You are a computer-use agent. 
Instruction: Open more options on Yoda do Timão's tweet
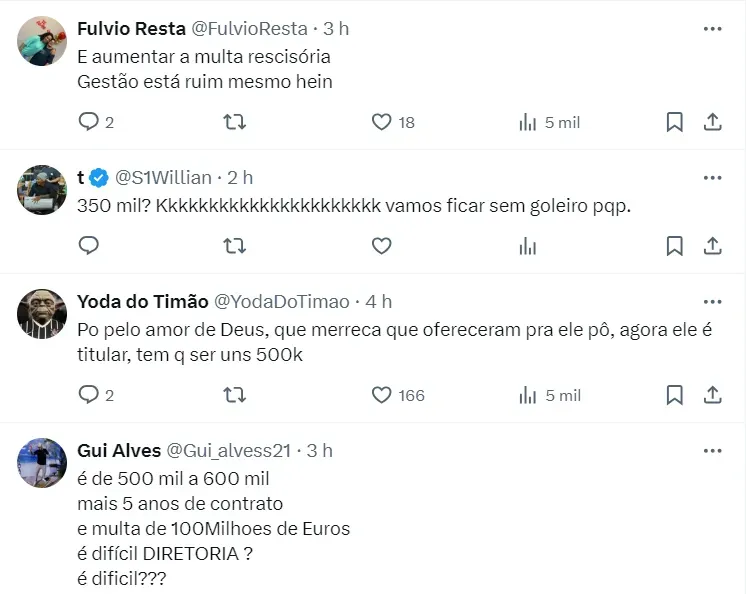tap(712, 301)
